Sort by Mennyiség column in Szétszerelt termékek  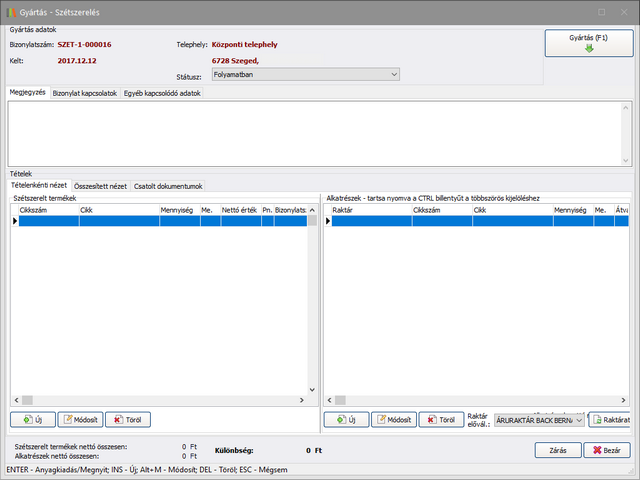pos(179,210)
